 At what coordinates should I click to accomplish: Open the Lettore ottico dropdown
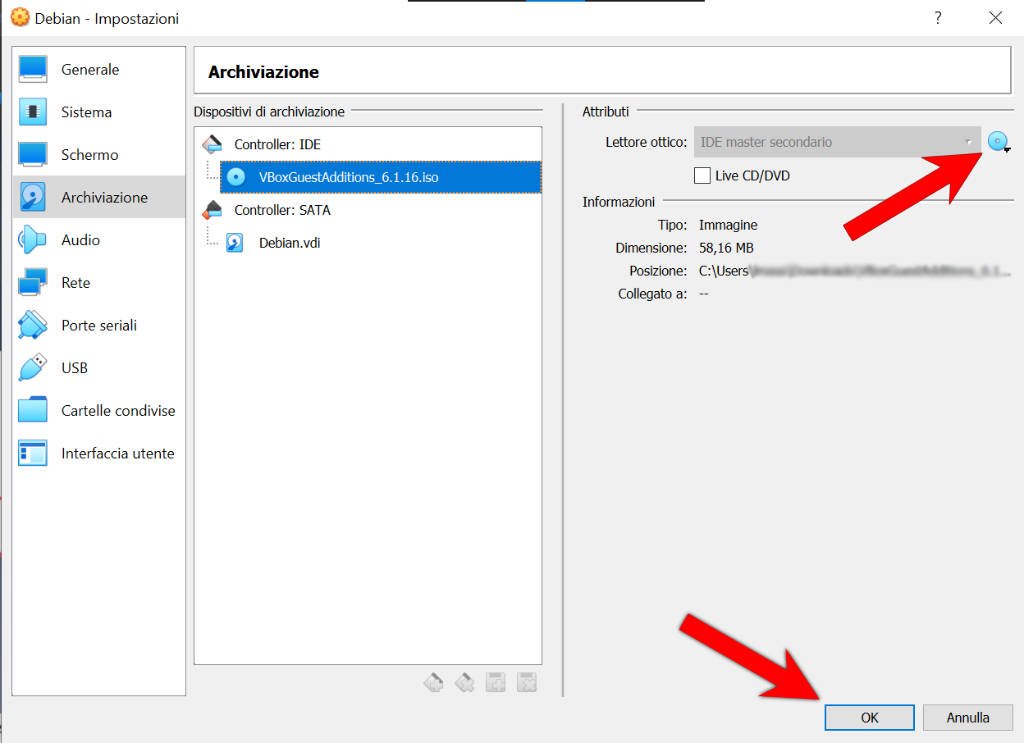837,142
